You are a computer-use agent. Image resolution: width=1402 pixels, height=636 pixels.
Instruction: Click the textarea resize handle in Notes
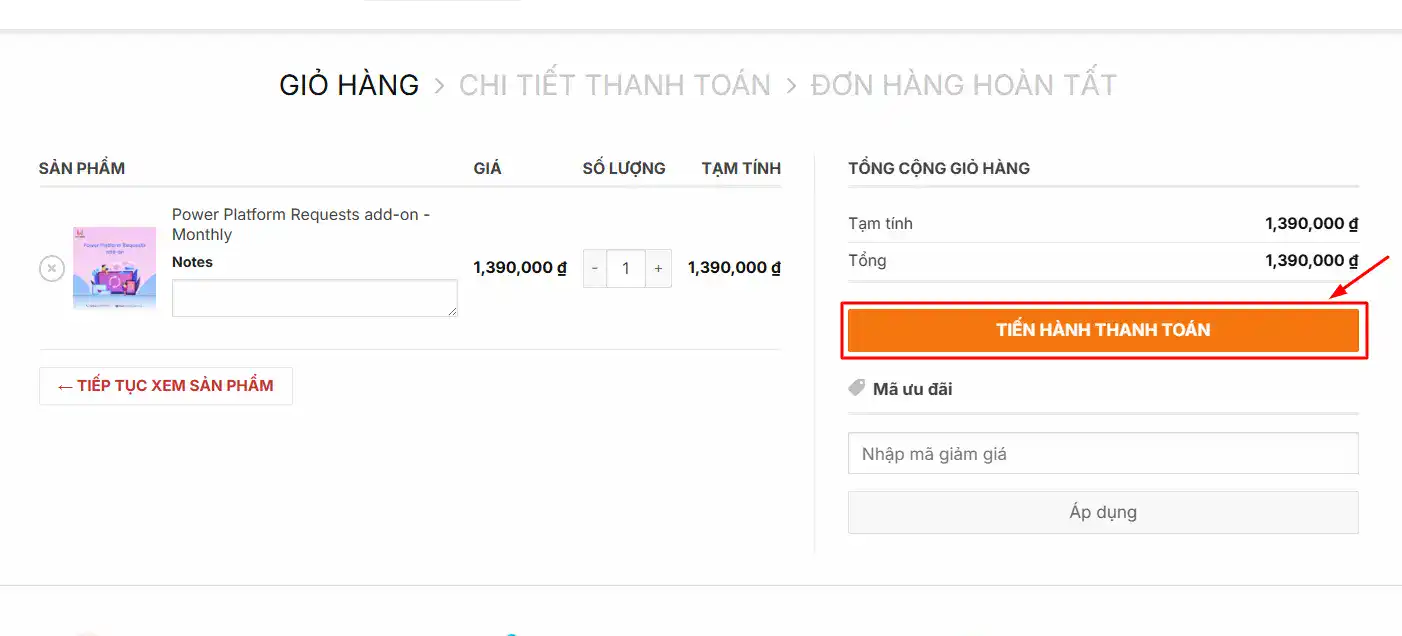452,311
